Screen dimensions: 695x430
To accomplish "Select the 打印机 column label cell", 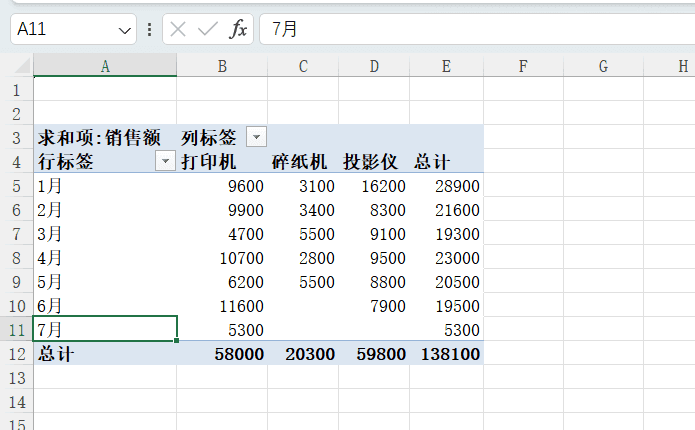I will click(x=222, y=161).
